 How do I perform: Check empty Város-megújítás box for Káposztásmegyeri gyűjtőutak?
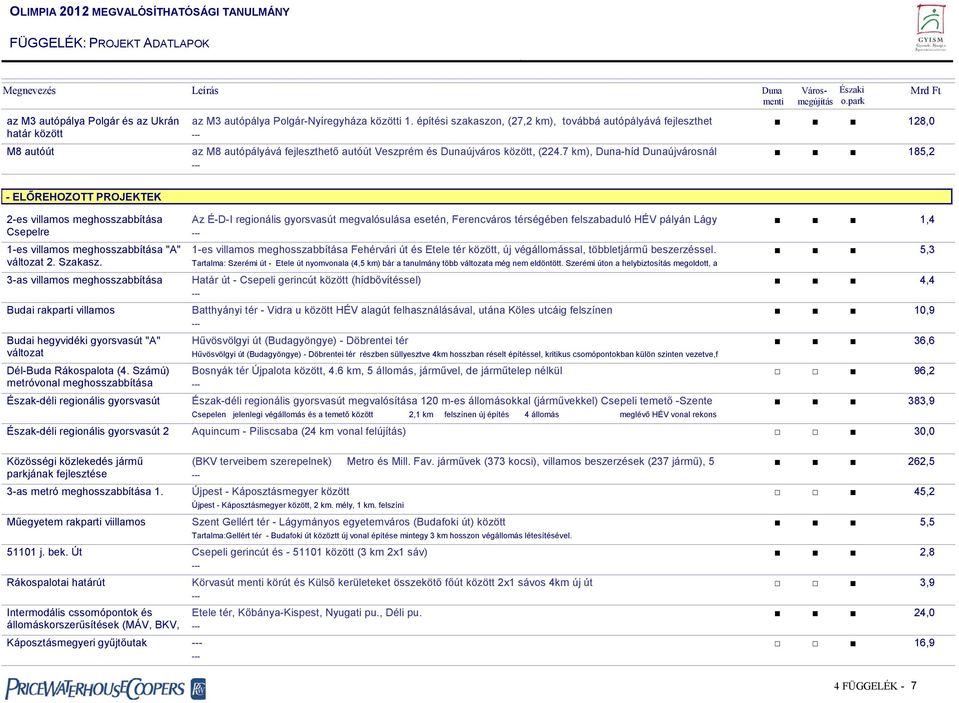tap(815, 644)
